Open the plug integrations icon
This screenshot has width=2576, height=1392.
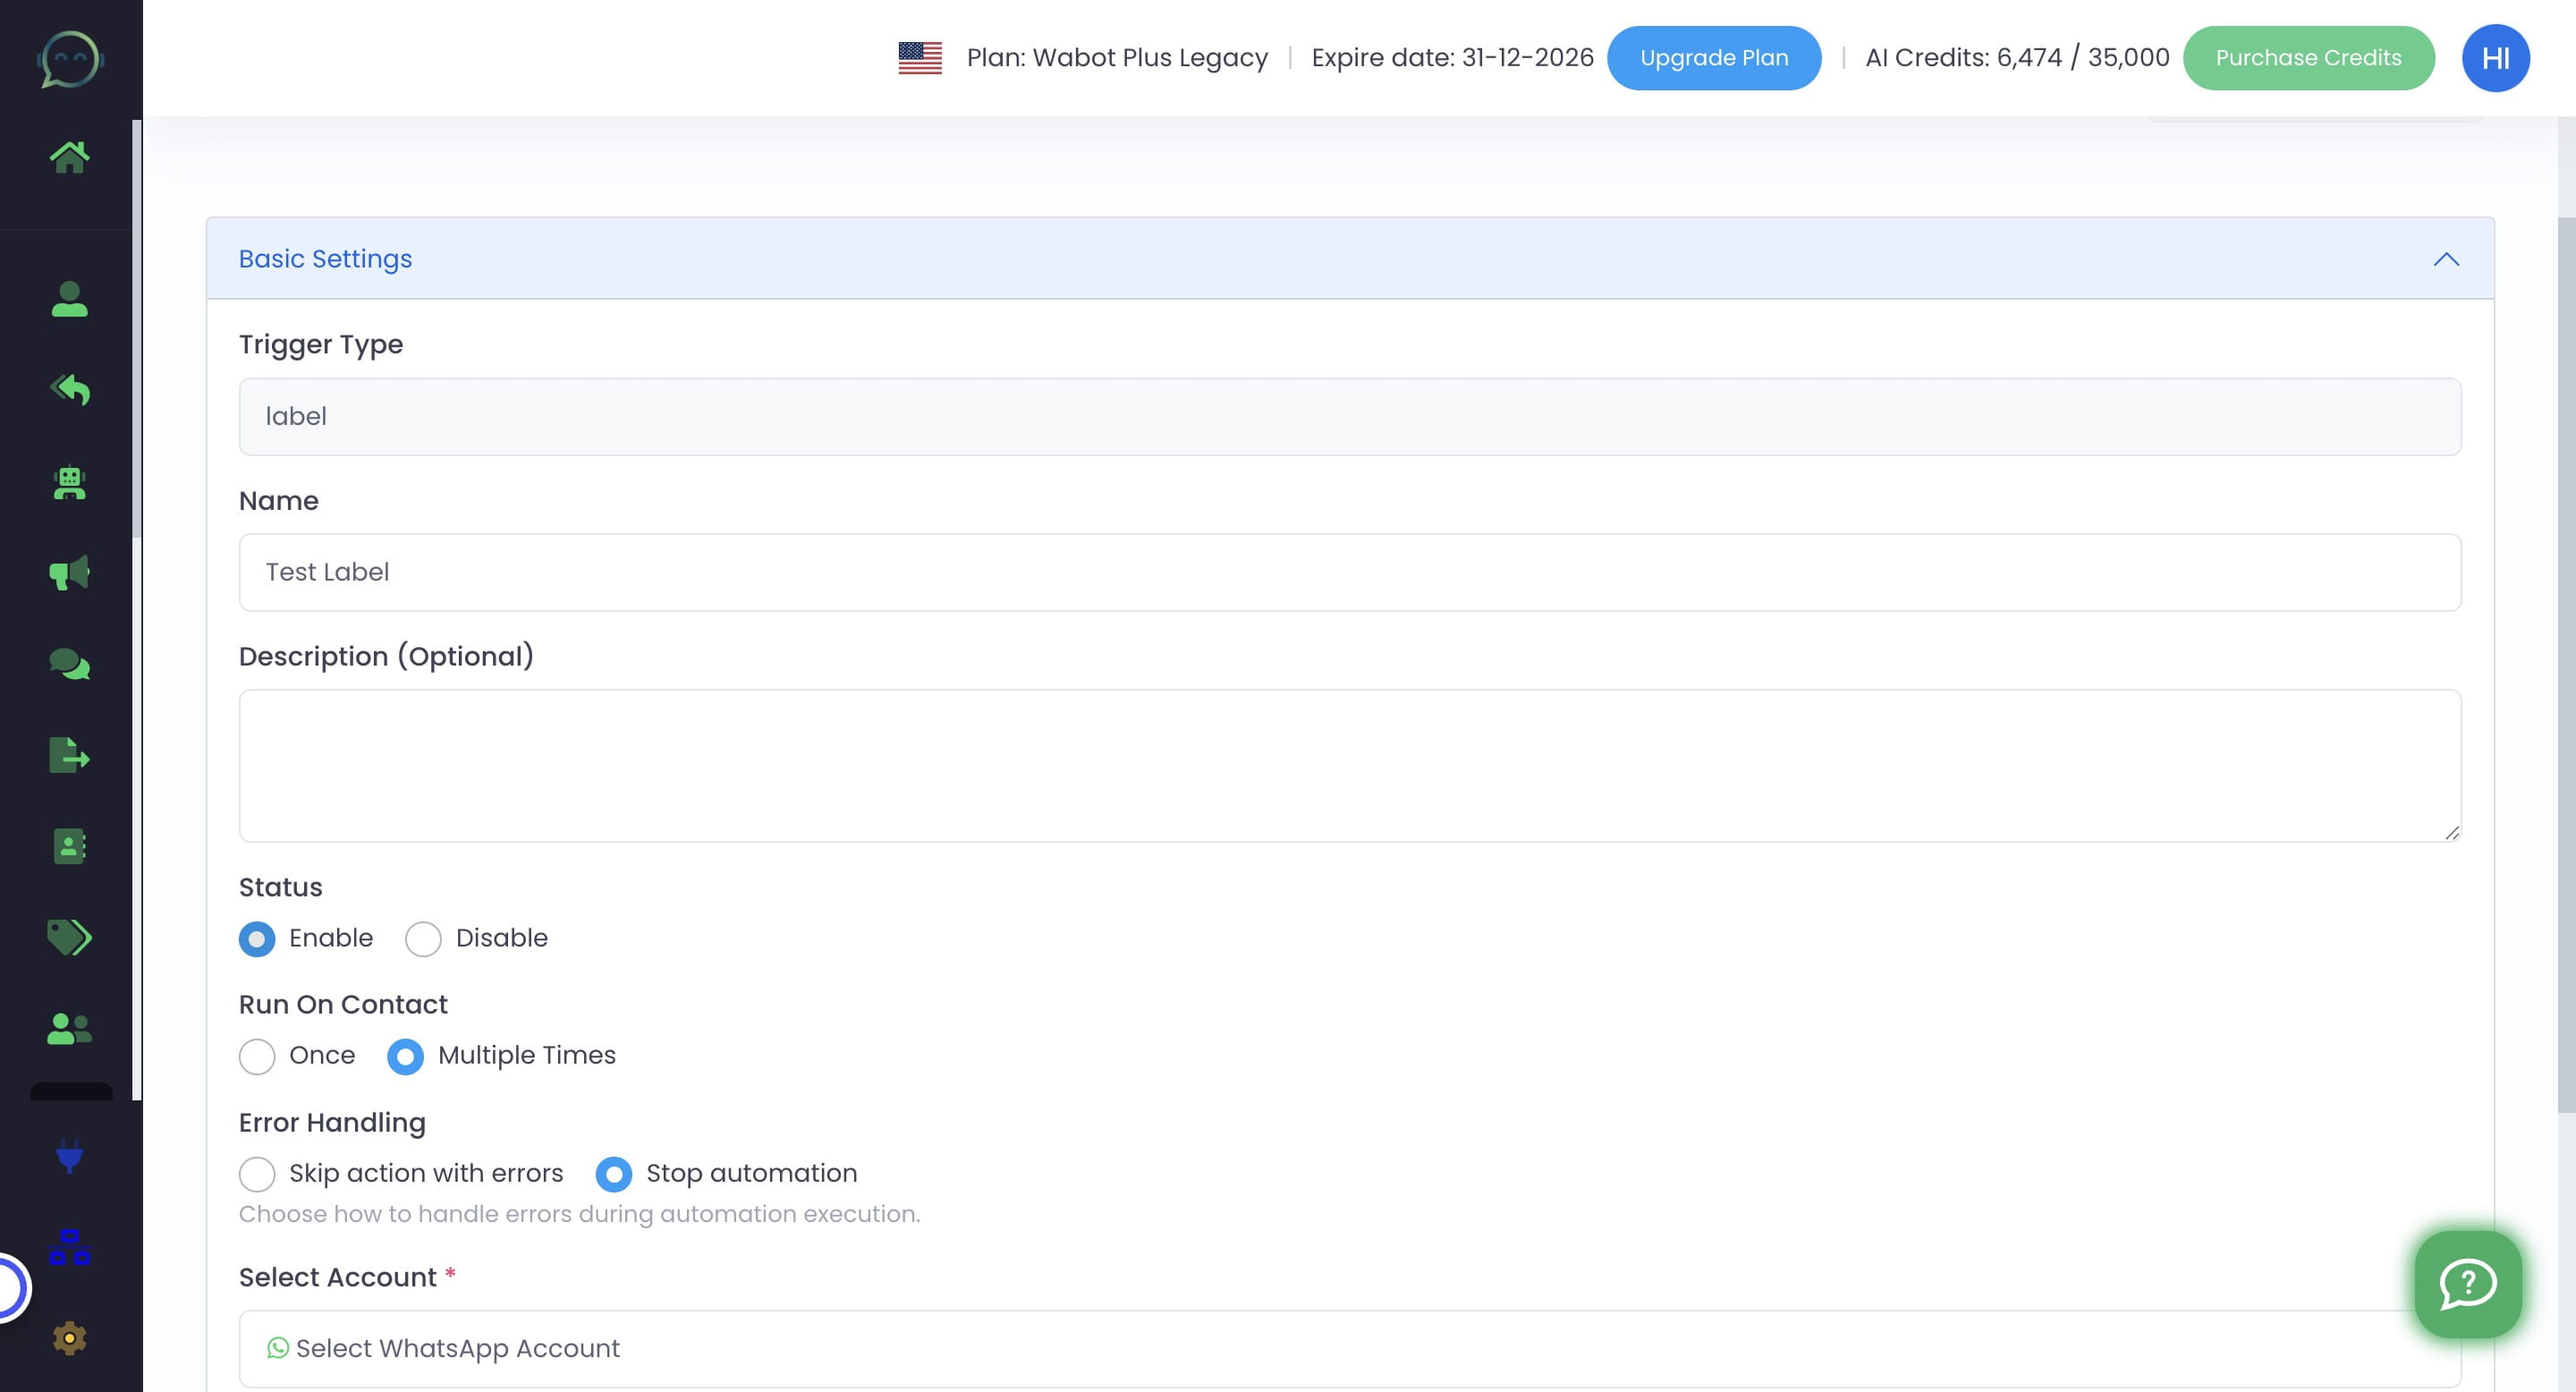click(69, 1155)
